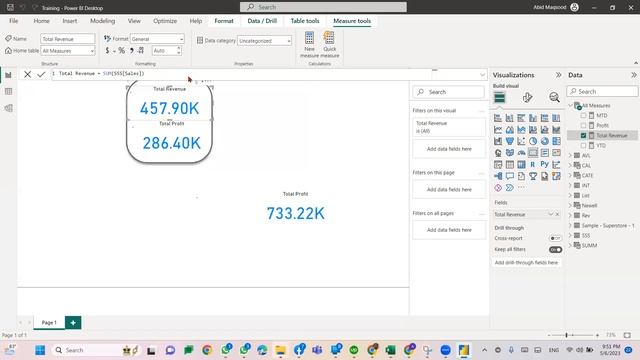640x360 pixels.
Task: Expand the CAL table
Action: pos(571,165)
